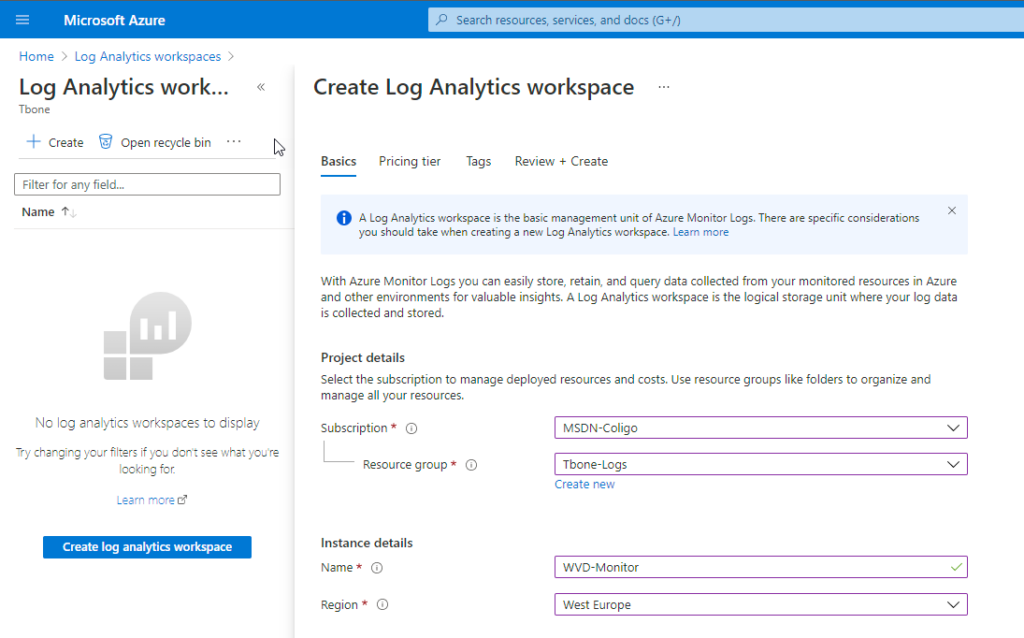Focus the Name input WVD-Monitor

[761, 567]
